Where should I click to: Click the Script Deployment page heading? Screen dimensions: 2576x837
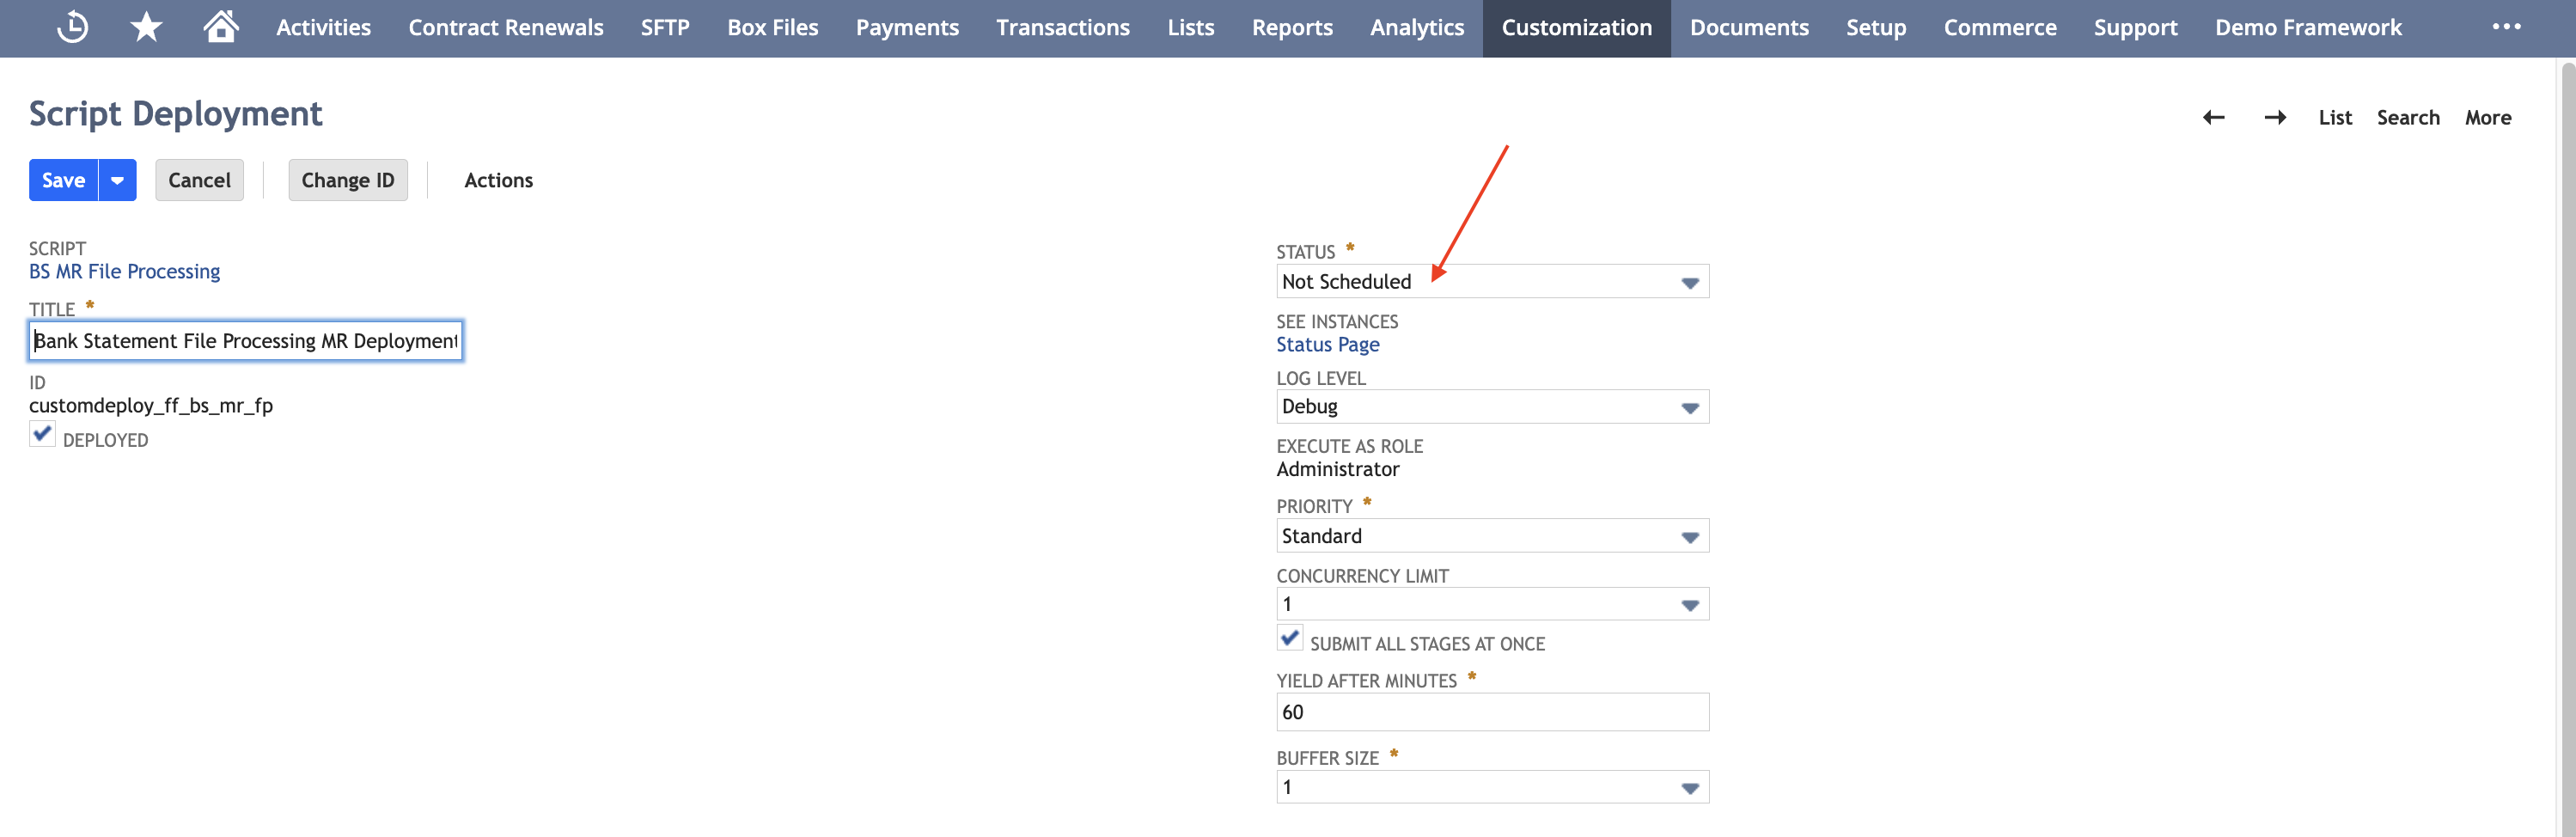click(175, 114)
